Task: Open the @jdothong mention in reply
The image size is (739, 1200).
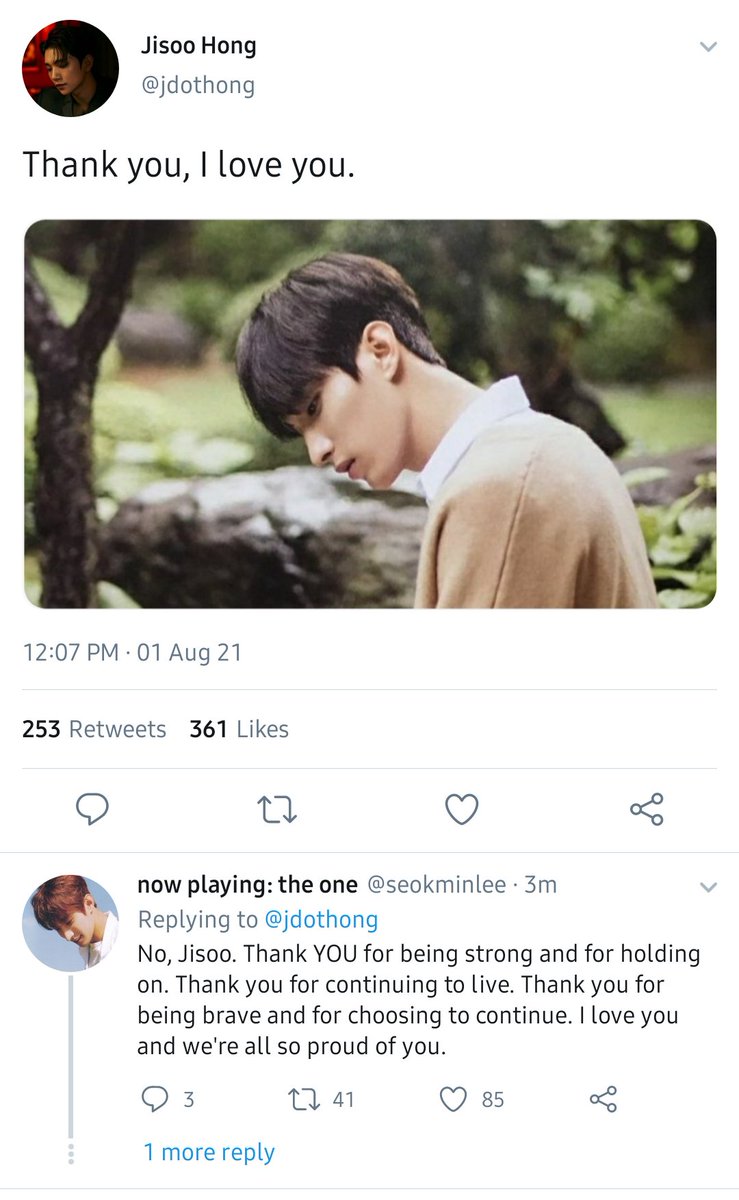Action: click(x=320, y=919)
